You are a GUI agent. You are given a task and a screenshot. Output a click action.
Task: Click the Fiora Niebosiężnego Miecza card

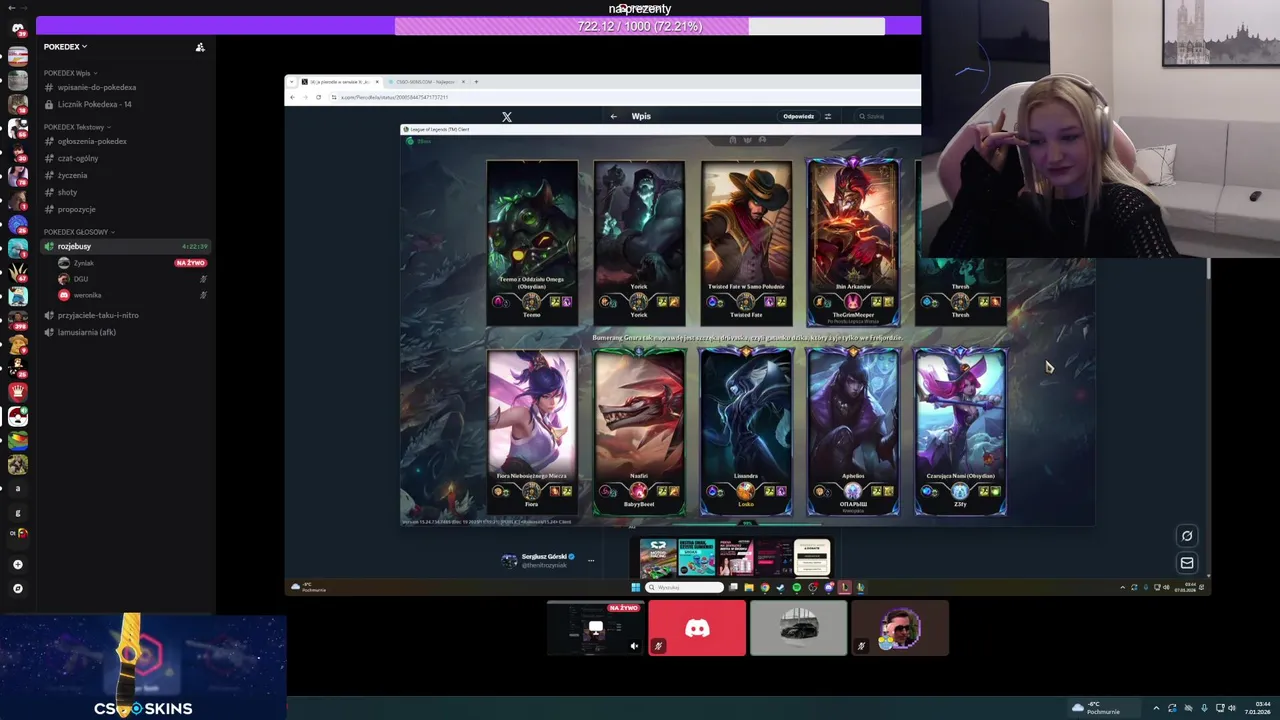(x=532, y=432)
